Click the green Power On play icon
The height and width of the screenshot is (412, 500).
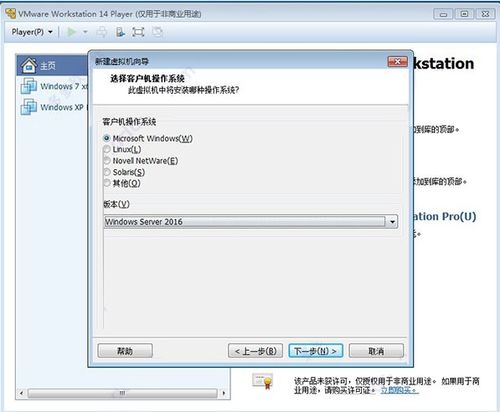72,32
